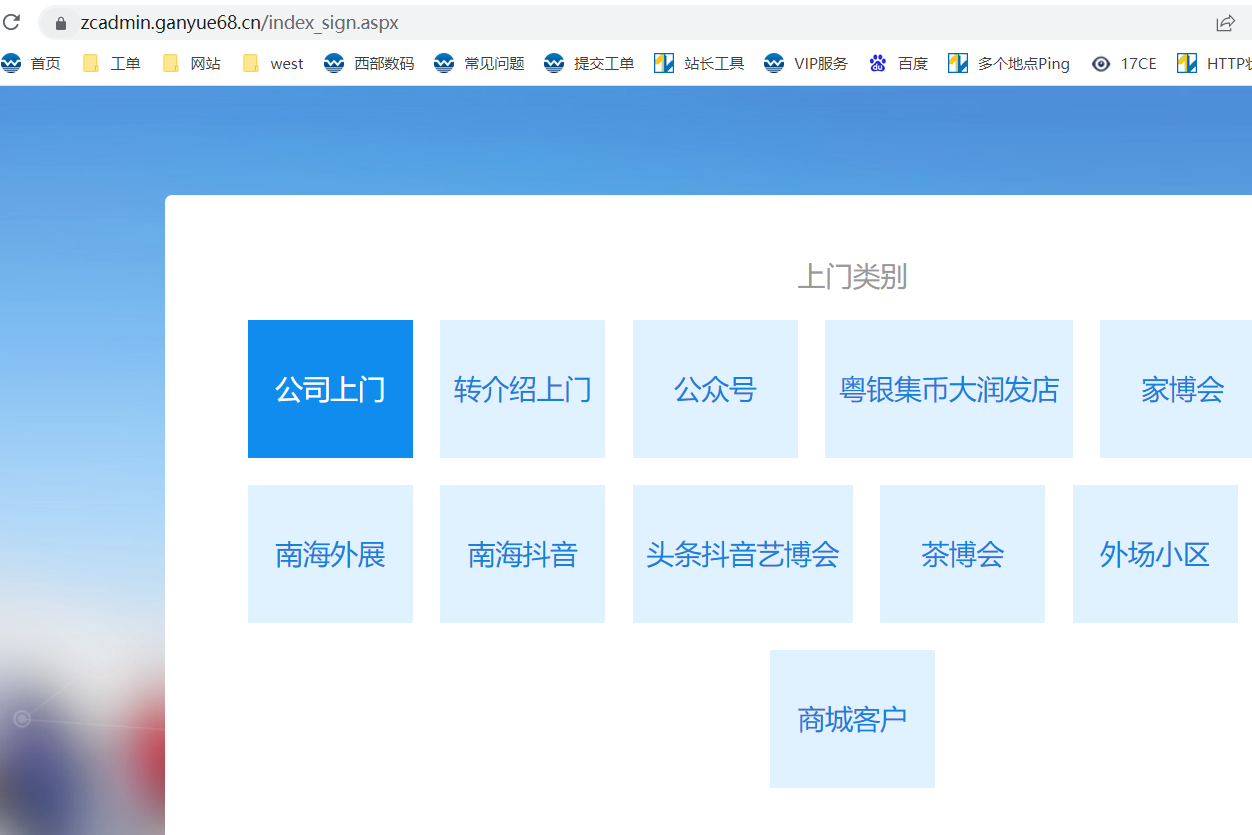Select the 转介绍上门 category tile
Screen dimensions: 1252x835
(x=522, y=389)
